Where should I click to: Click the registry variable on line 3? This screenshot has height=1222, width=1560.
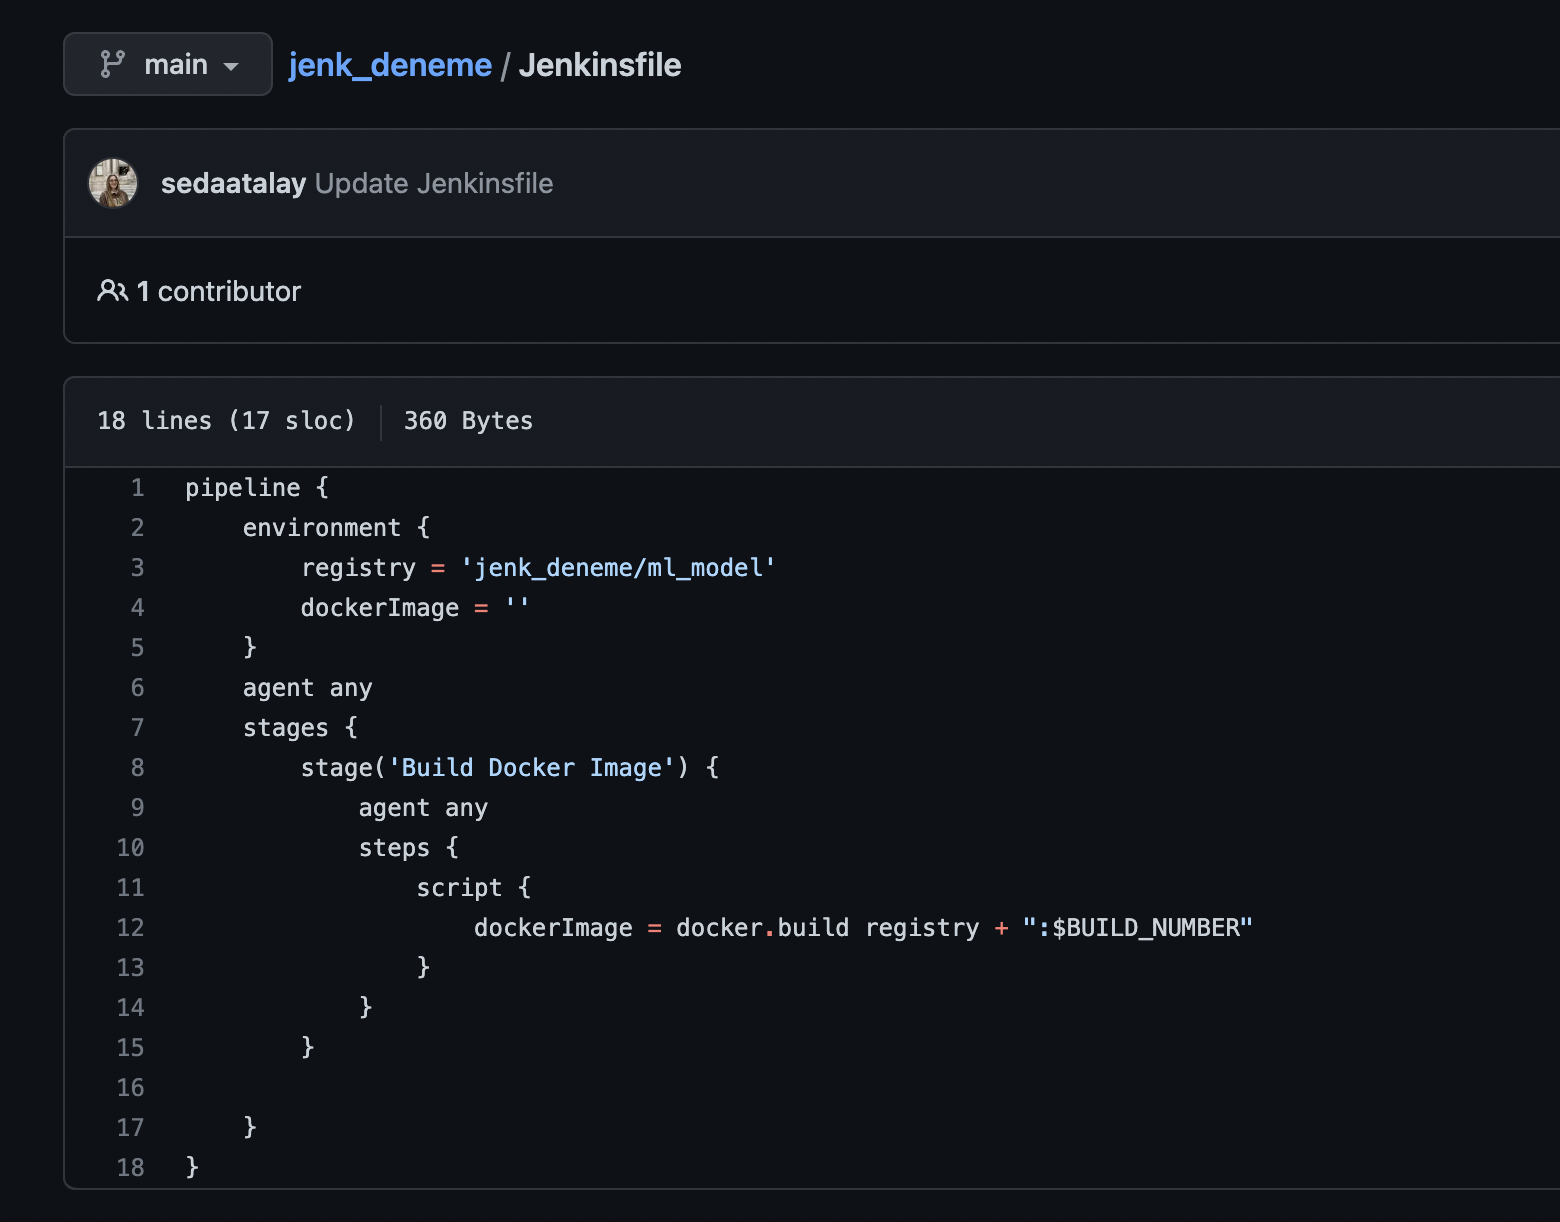pyautogui.click(x=359, y=567)
